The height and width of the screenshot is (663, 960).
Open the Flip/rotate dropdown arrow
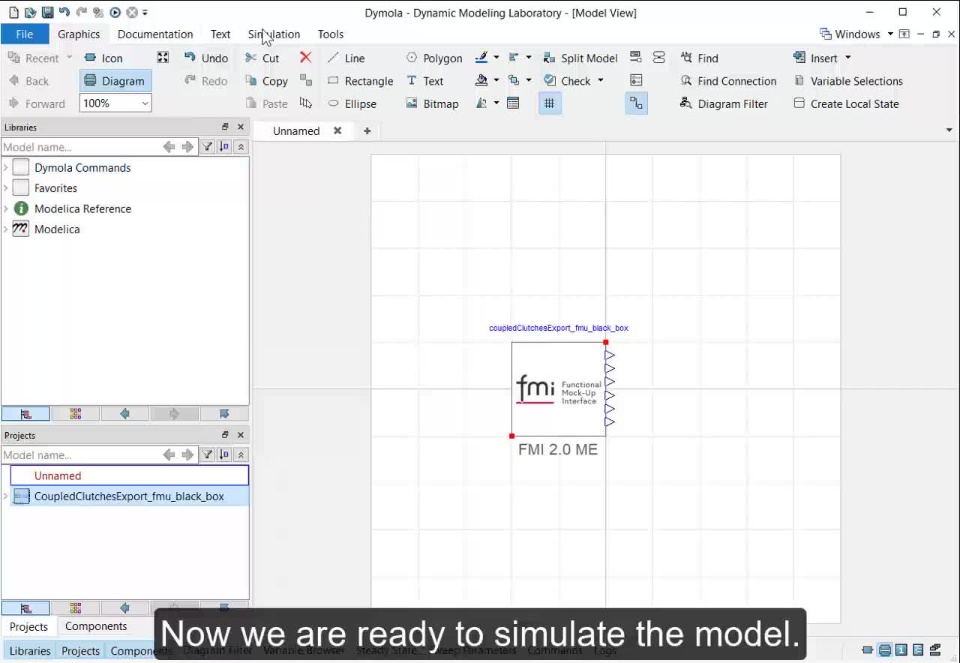(497, 103)
